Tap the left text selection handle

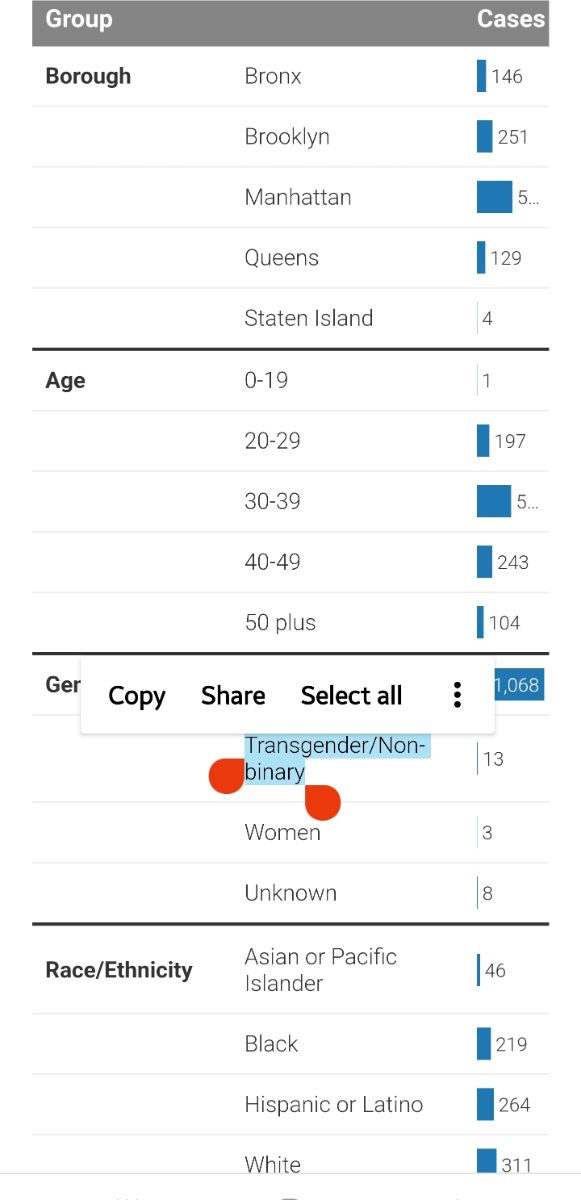coord(226,776)
